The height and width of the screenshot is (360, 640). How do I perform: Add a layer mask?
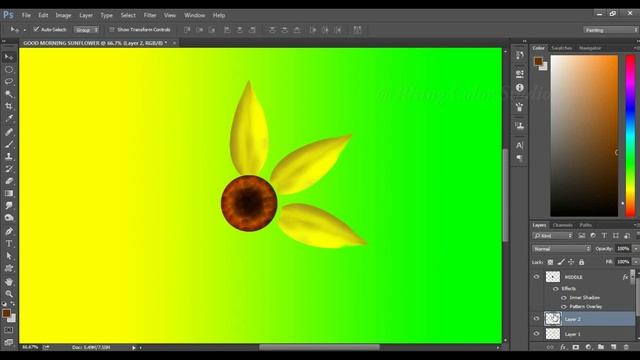(576, 347)
